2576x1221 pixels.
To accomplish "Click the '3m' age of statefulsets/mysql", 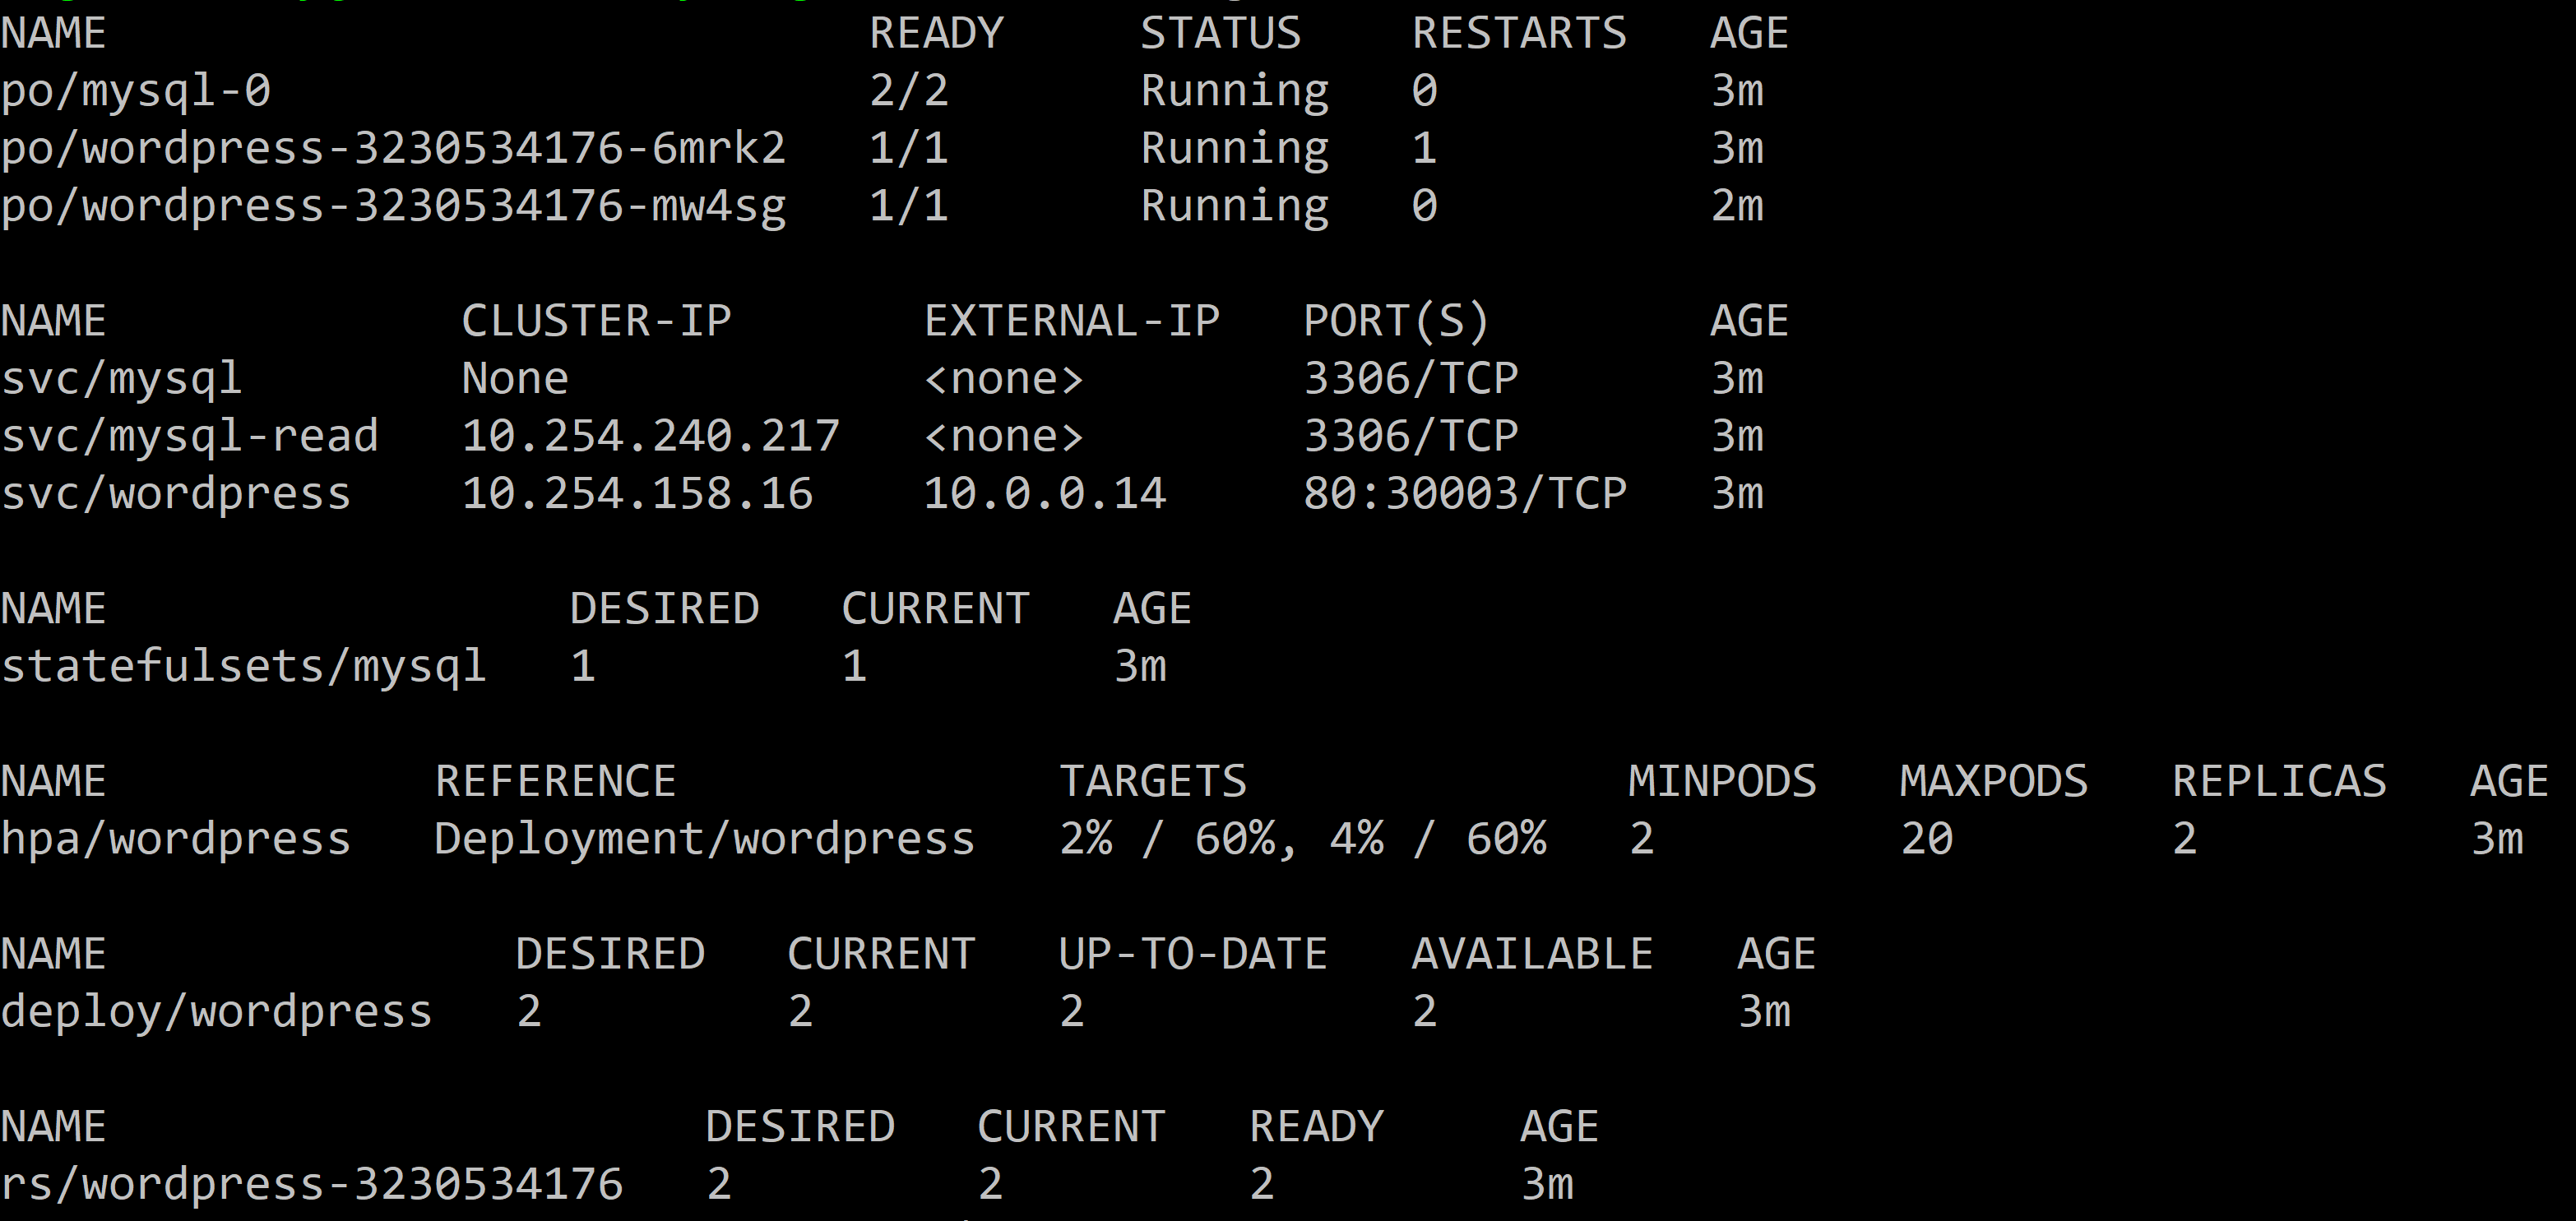I will click(1140, 667).
